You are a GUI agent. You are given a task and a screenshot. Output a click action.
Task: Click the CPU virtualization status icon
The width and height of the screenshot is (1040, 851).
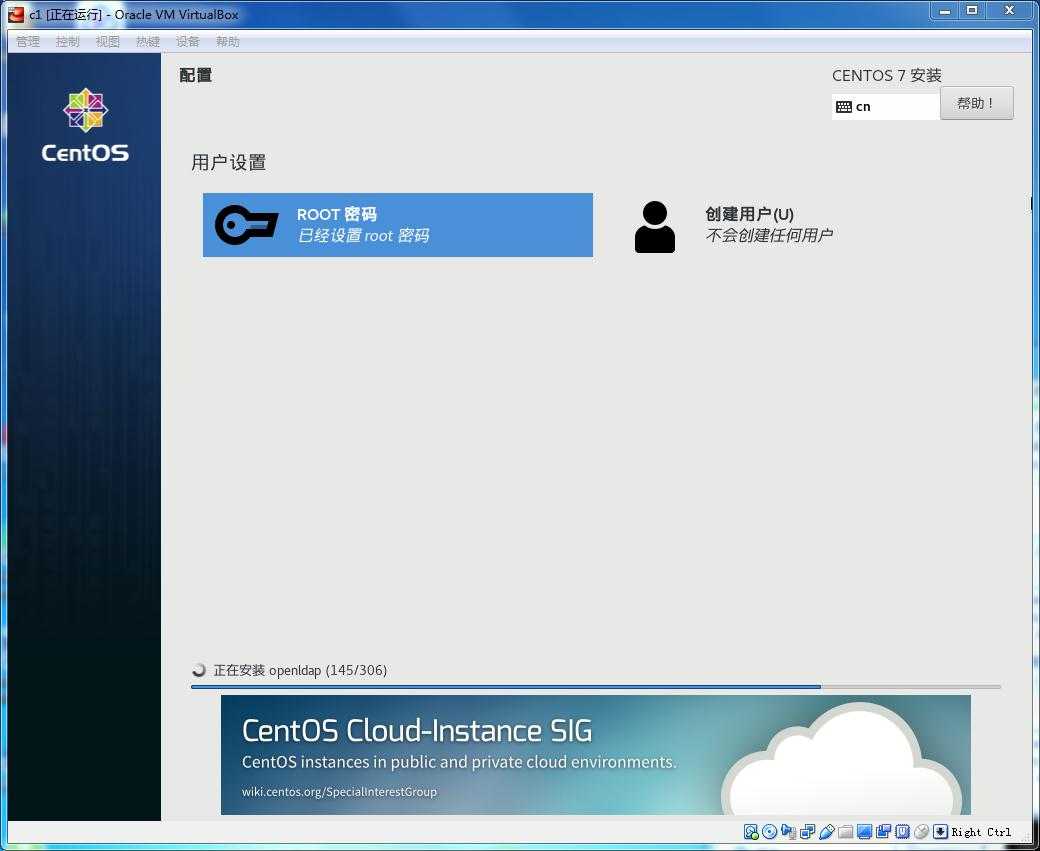tap(903, 832)
